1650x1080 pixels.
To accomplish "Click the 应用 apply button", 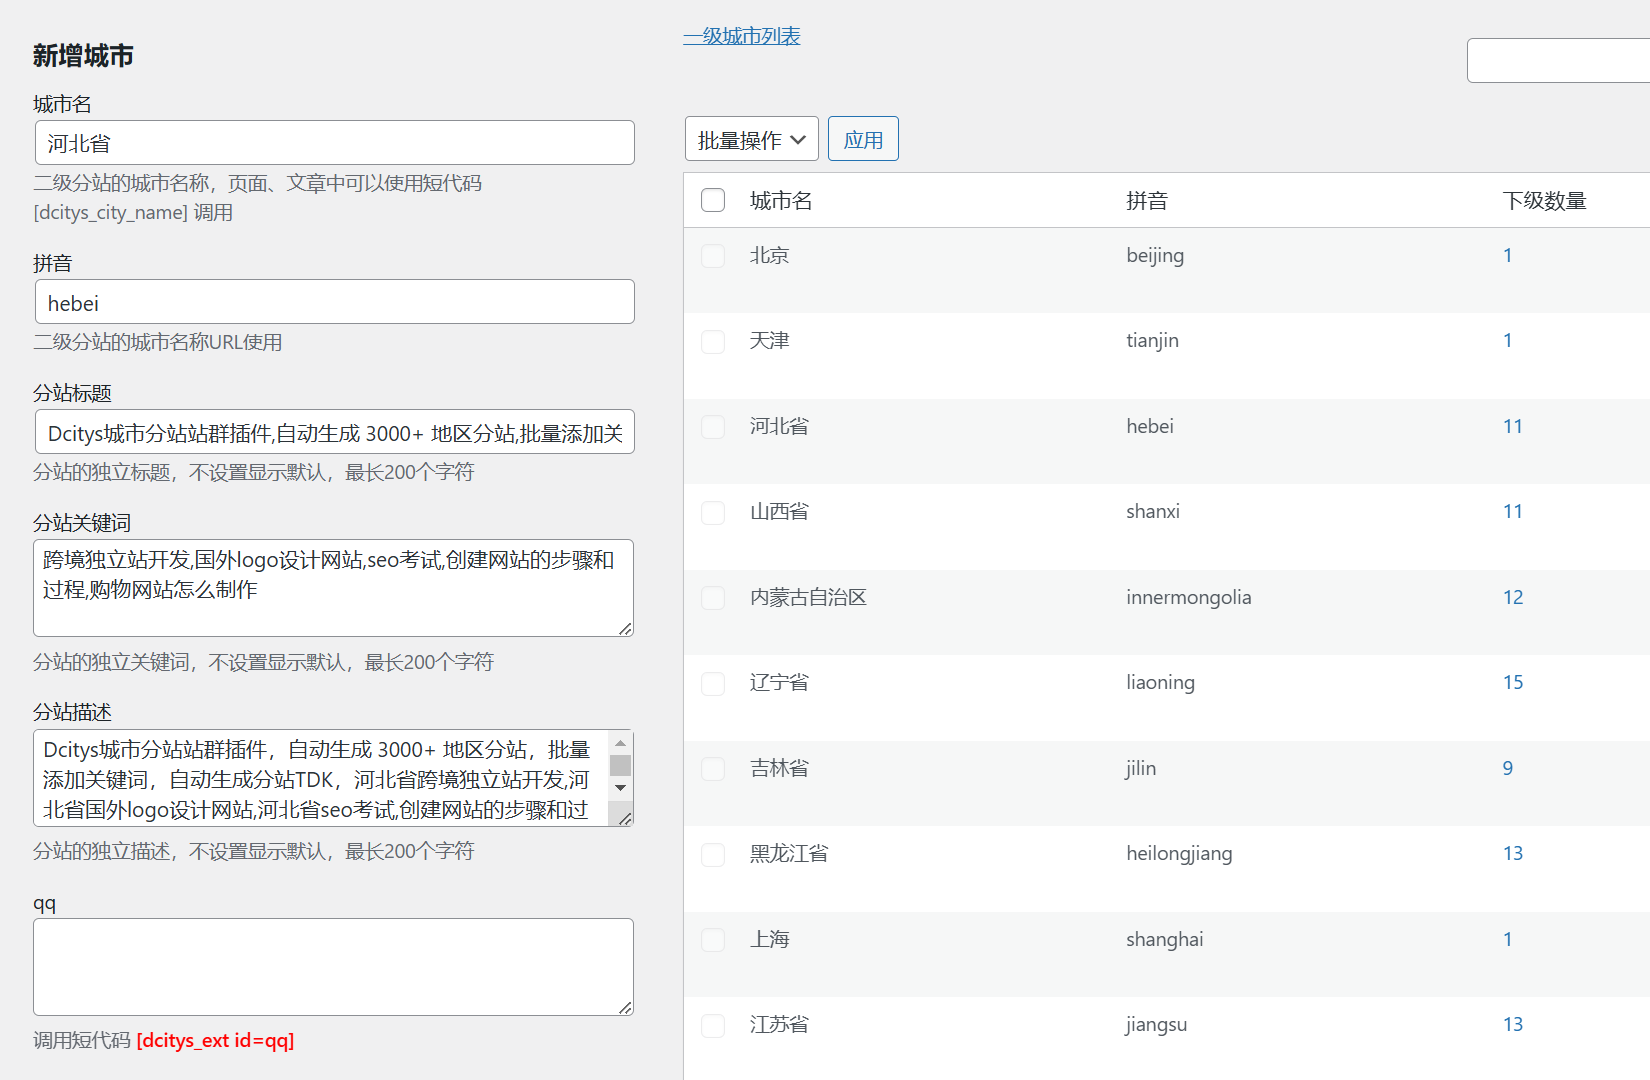I will [863, 139].
